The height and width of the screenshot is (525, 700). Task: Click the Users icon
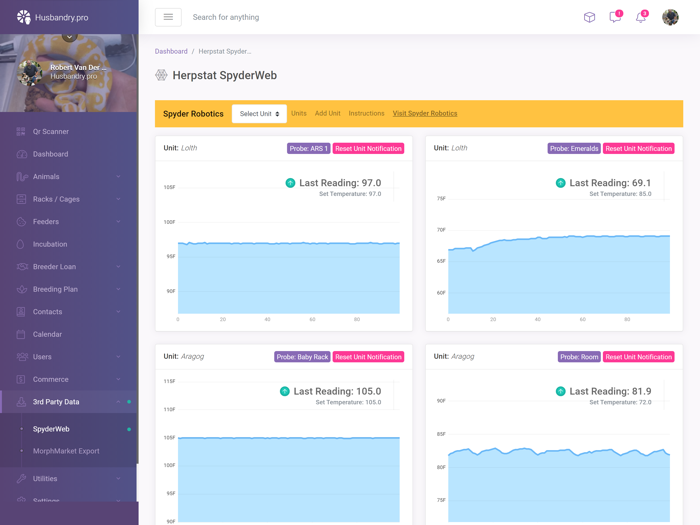click(x=22, y=357)
